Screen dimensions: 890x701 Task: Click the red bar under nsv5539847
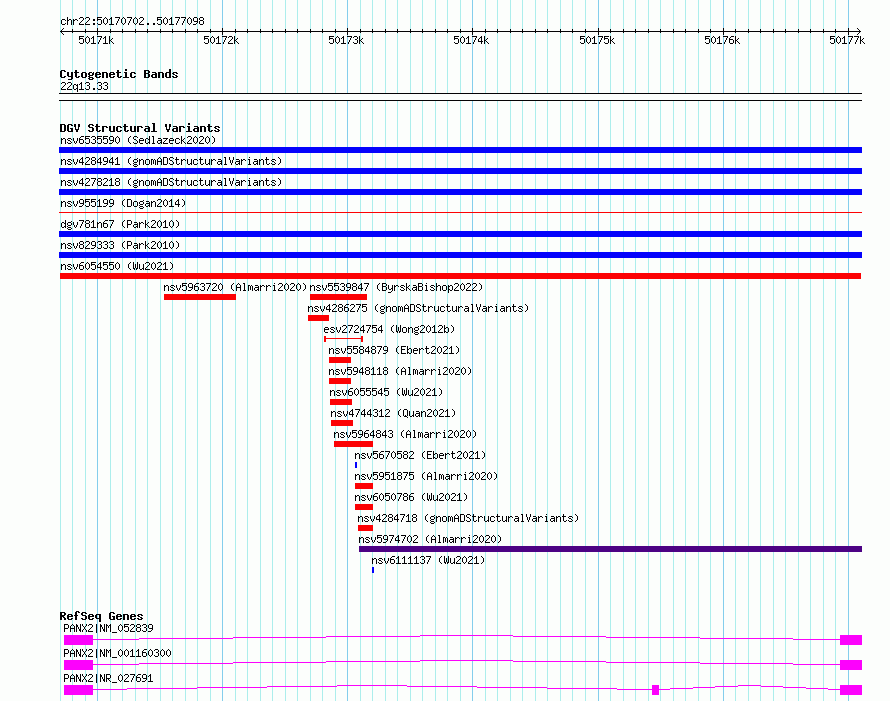pyautogui.click(x=338, y=297)
